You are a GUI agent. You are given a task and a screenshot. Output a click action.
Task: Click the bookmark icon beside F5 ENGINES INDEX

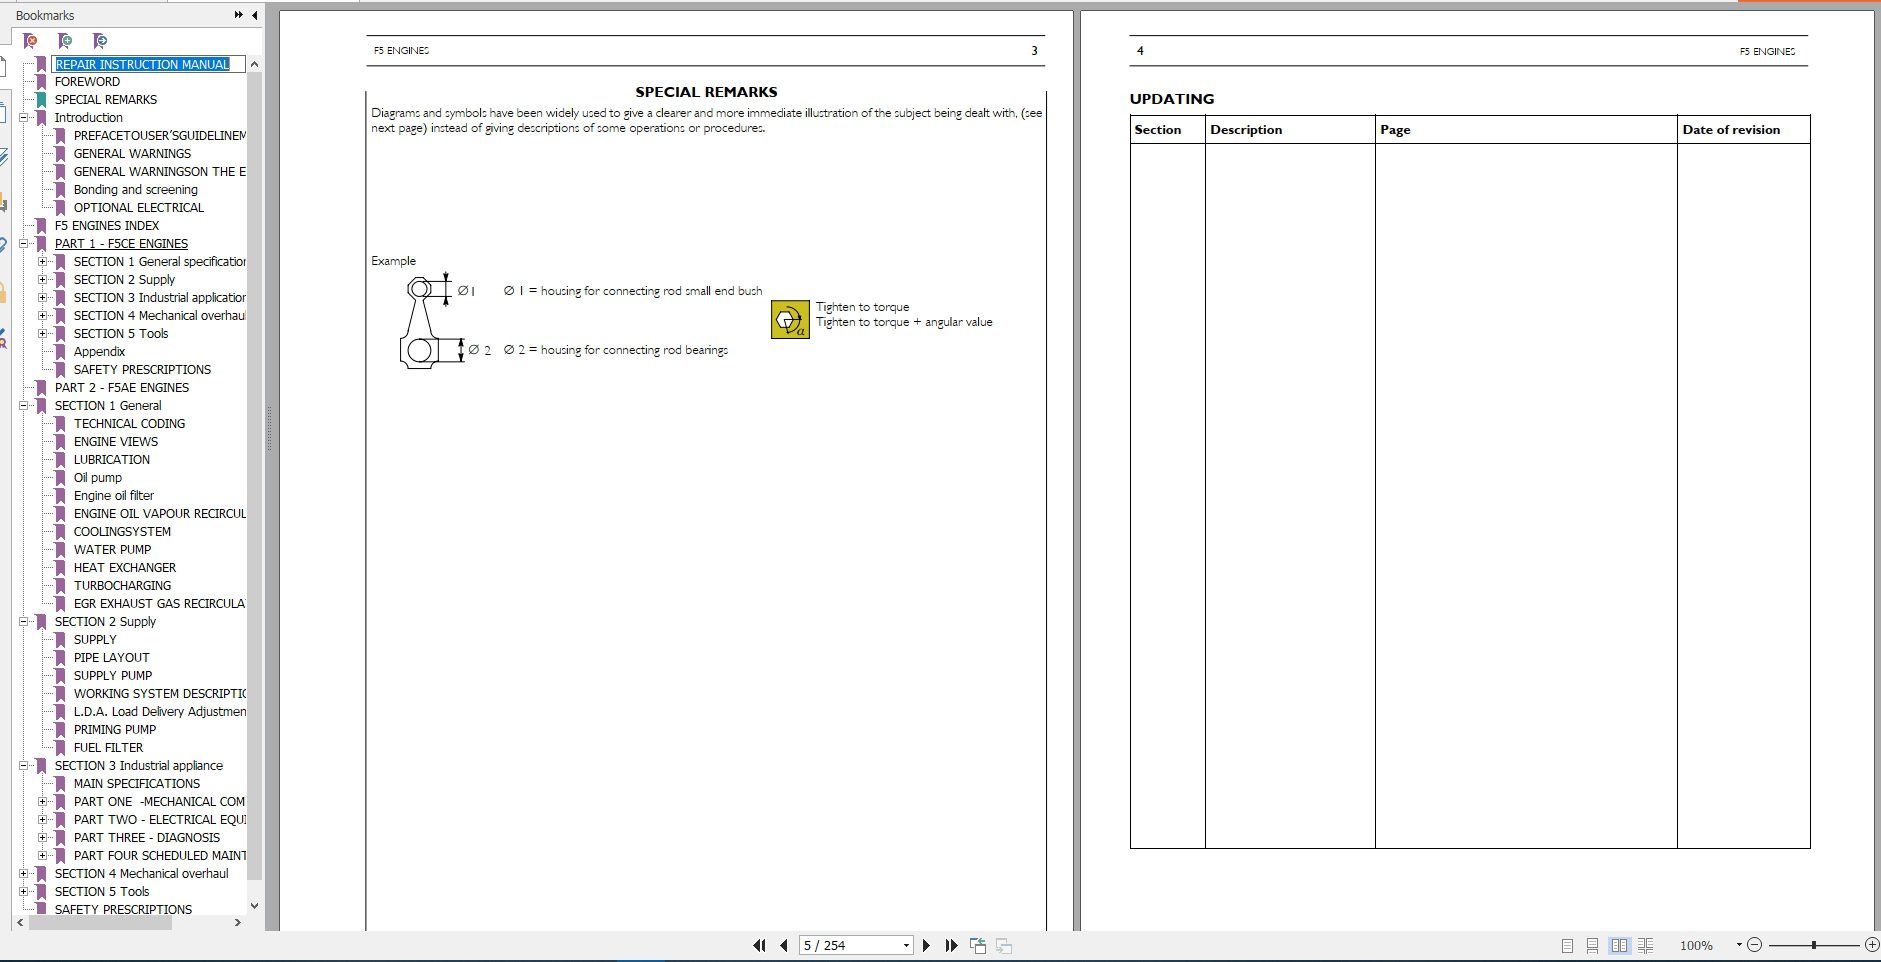click(42, 226)
